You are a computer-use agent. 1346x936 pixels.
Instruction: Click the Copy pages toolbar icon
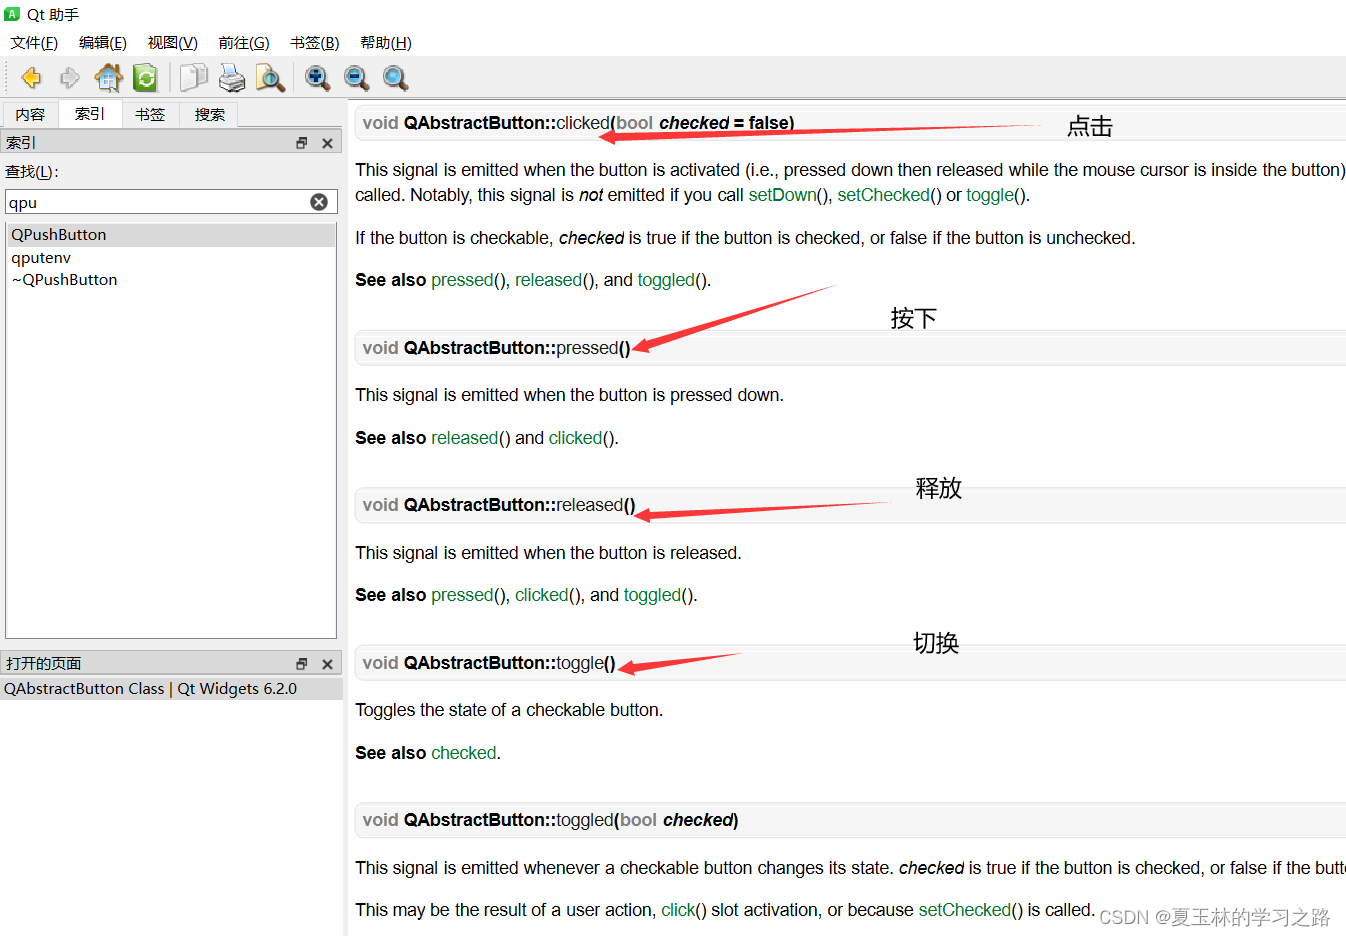click(193, 78)
